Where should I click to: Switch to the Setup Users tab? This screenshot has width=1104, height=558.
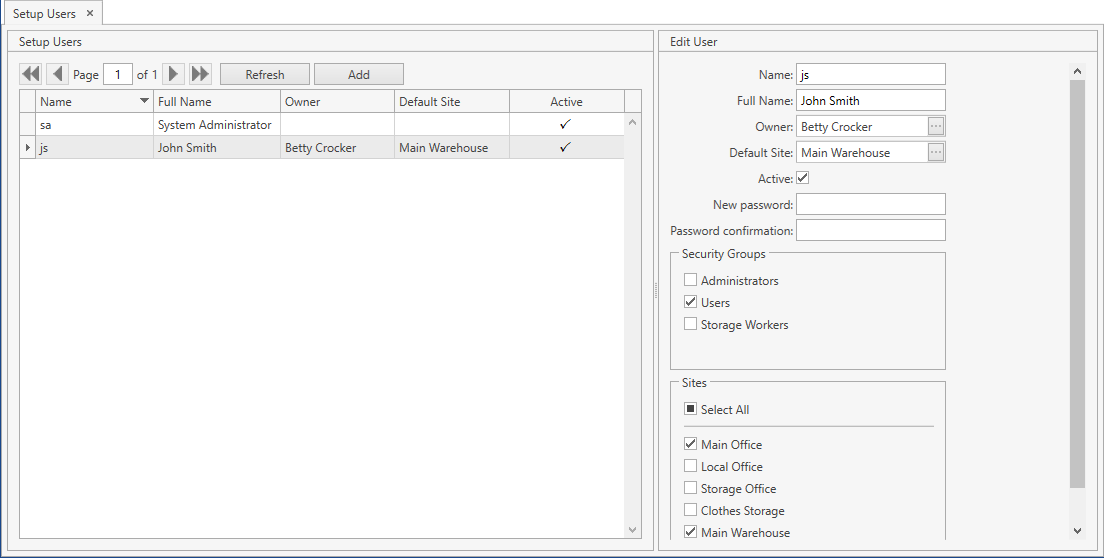(x=44, y=14)
